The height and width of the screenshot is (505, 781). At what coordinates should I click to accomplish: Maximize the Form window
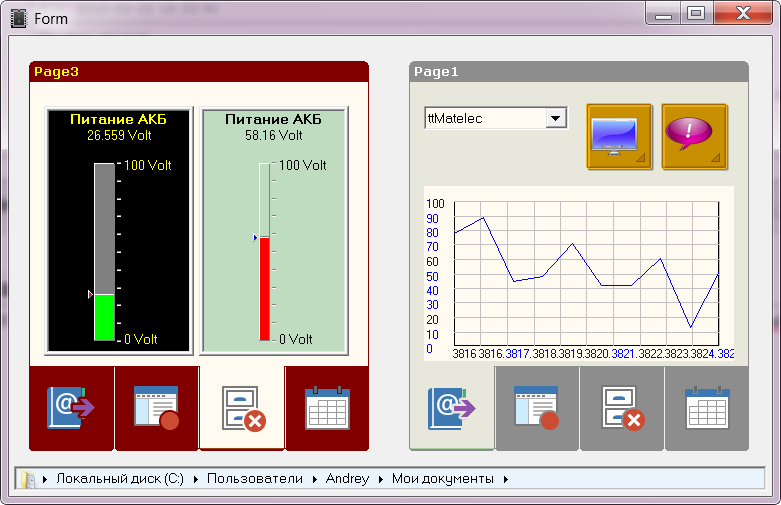696,13
